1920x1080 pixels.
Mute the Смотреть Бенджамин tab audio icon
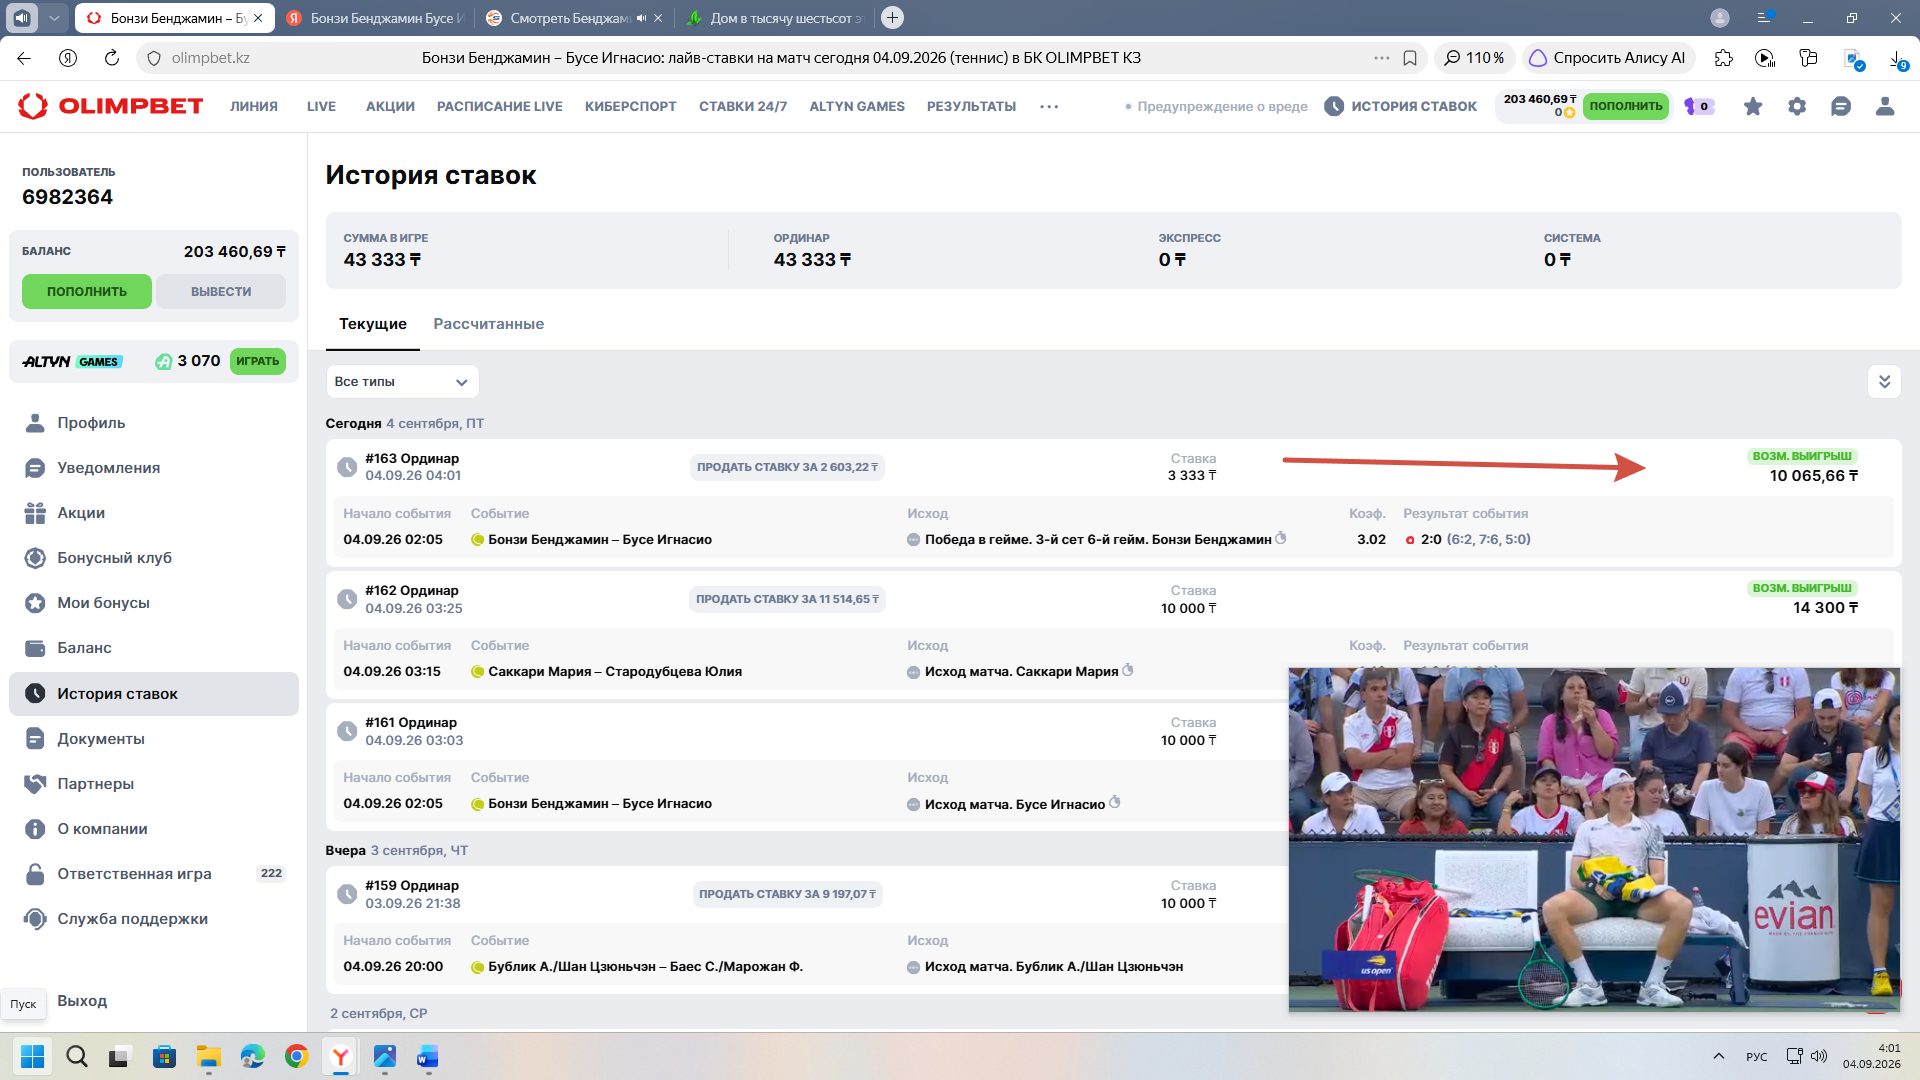[641, 18]
